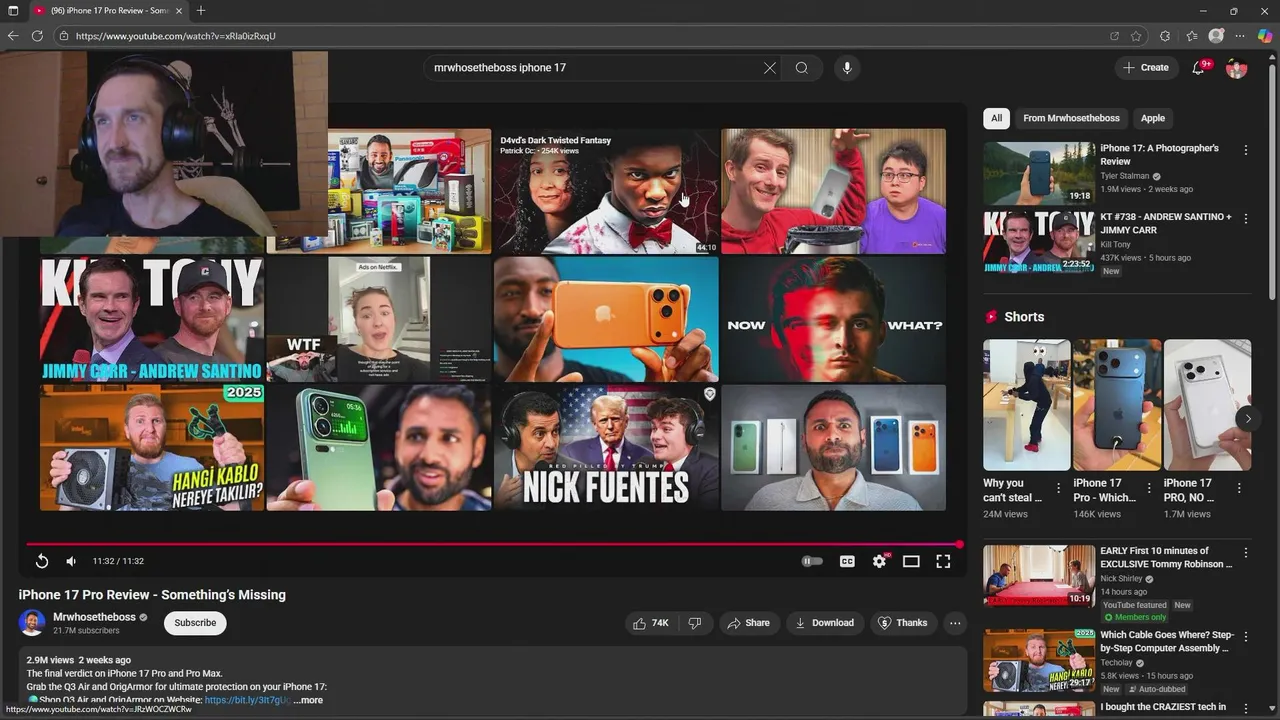Screen dimensions: 1280x720
Task: Open more actions menu beside Thanks
Action: coord(955,623)
